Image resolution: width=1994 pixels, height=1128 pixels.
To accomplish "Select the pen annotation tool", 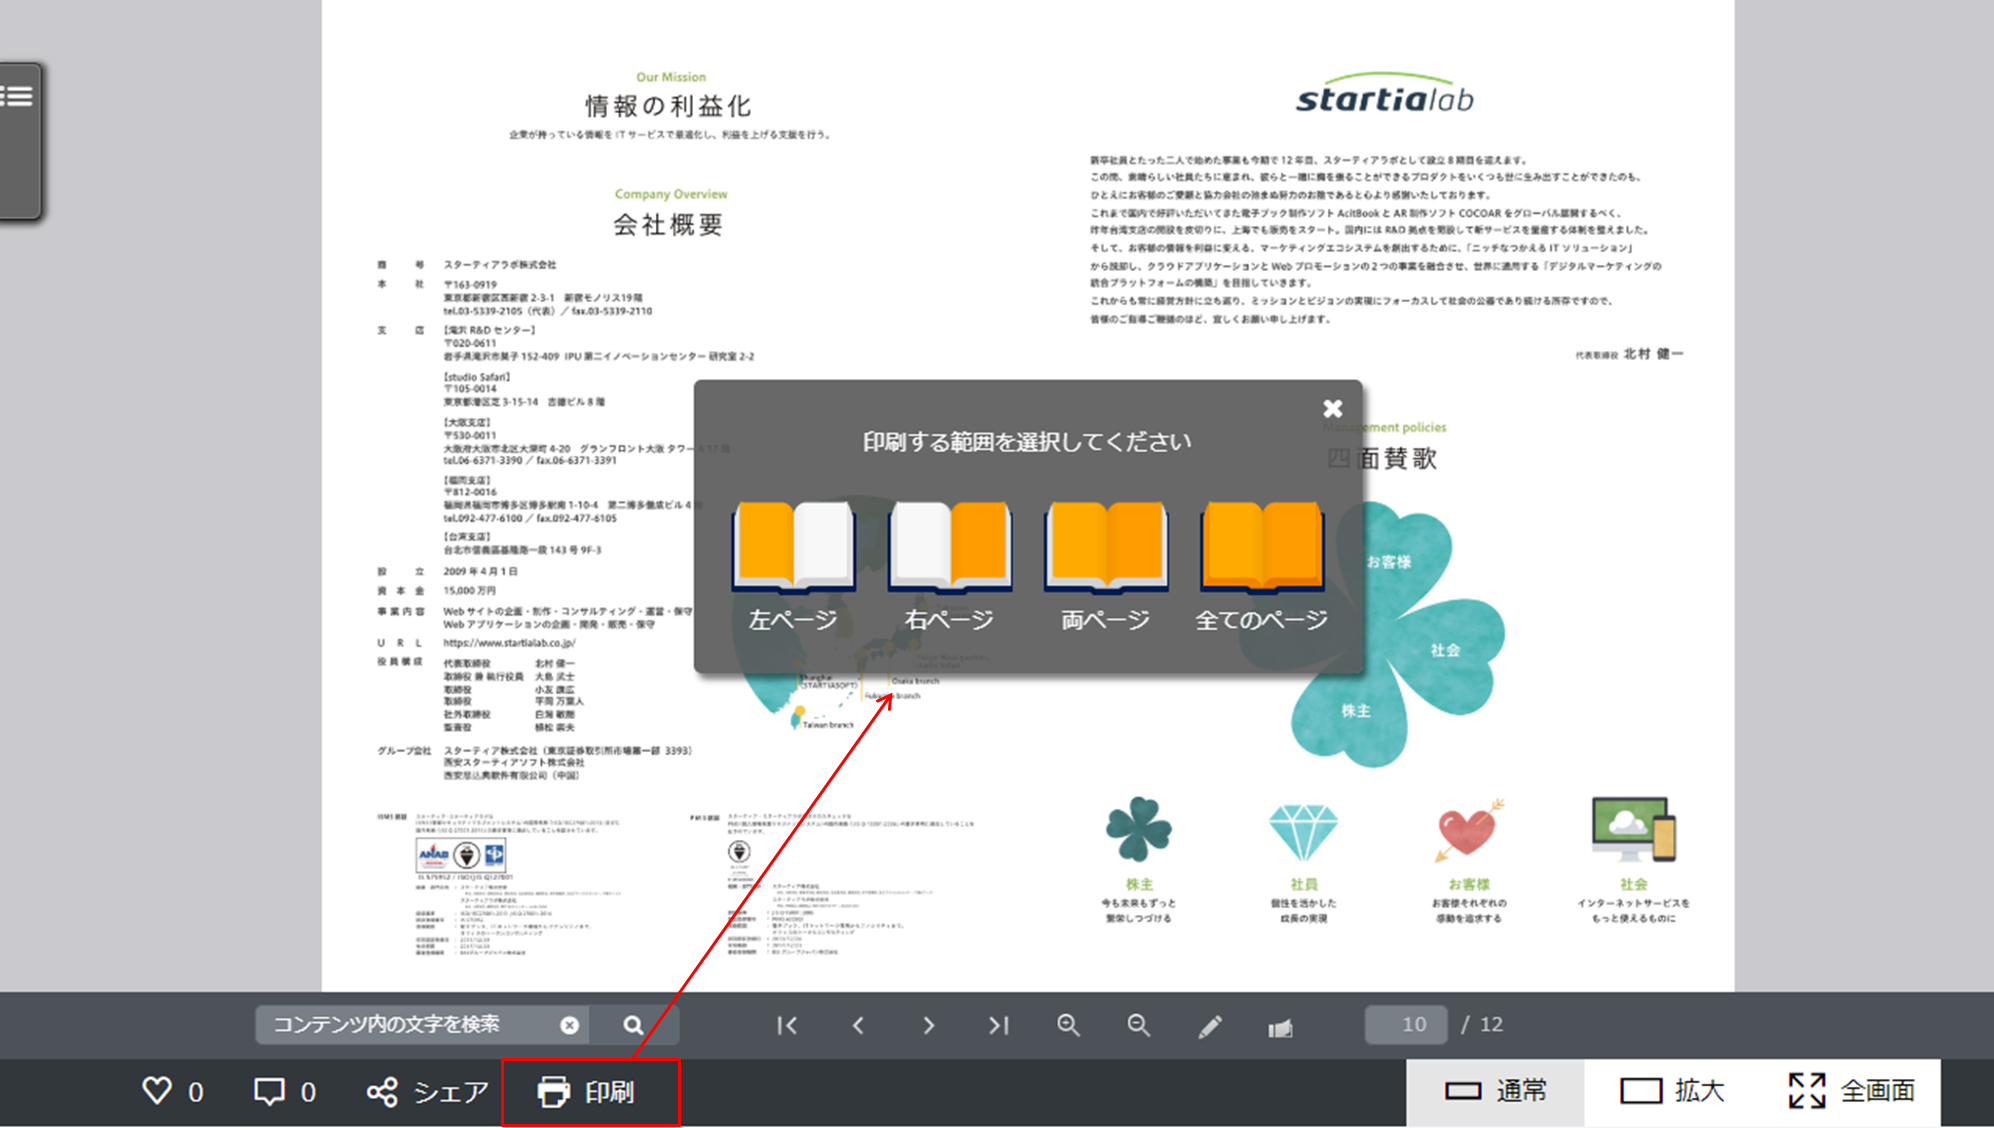I will tap(1209, 1026).
